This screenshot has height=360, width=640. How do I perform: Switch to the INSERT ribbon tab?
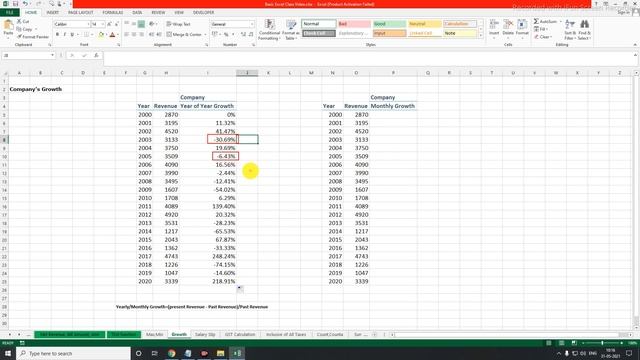(x=52, y=13)
